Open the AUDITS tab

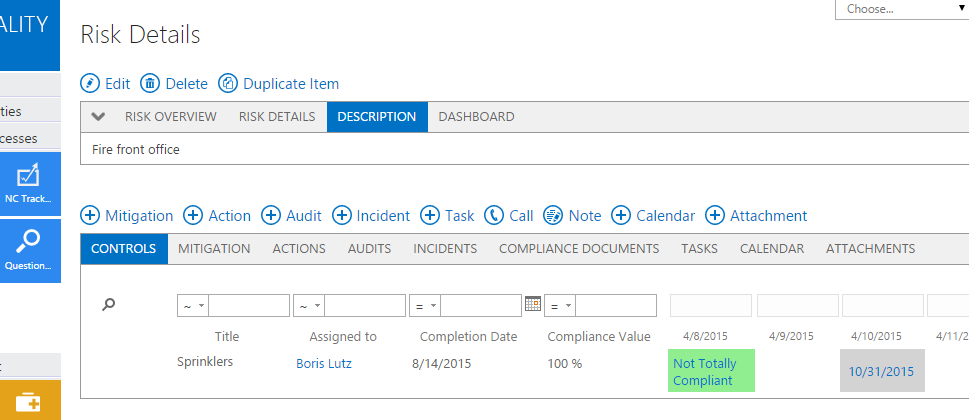coord(370,249)
